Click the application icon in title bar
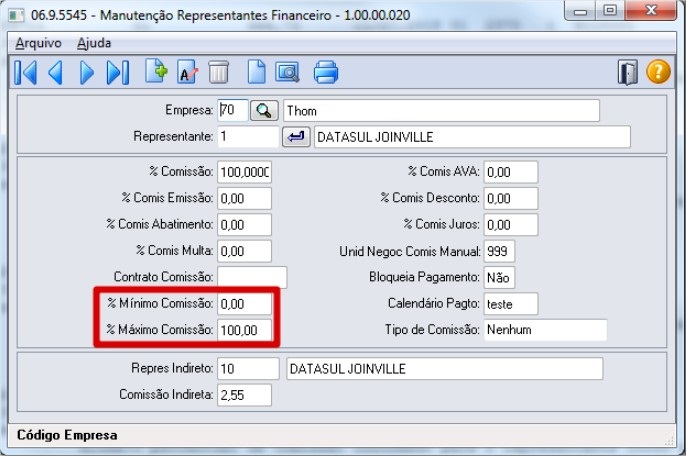This screenshot has height=456, width=686. pos(17,15)
